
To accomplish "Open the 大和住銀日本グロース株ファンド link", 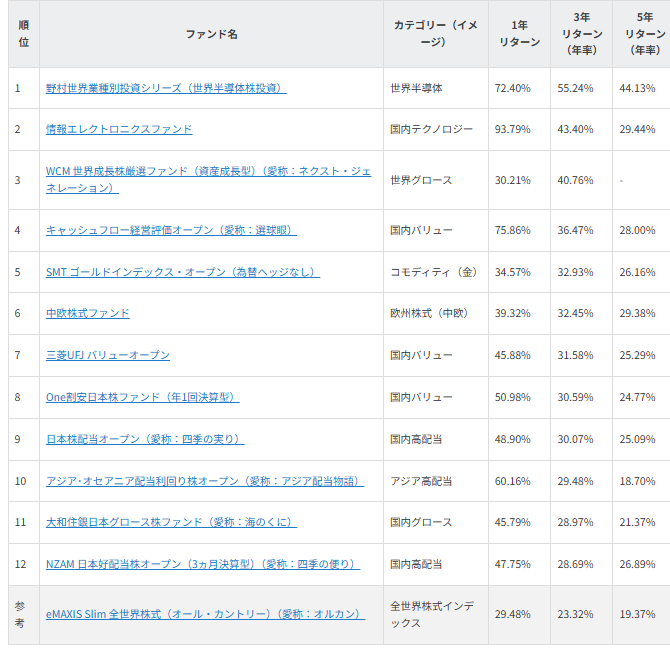I will (171, 523).
